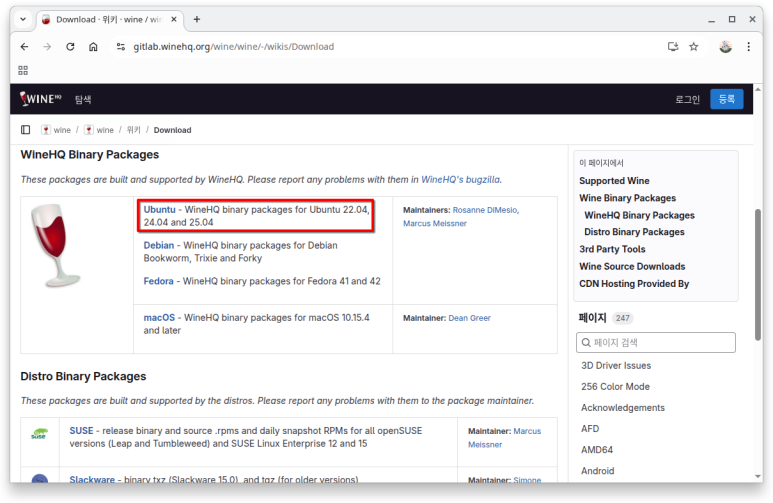Image resolution: width=773 pixels, height=503 pixels.
Task: Open the Debian binary packages link
Action: click(x=159, y=245)
